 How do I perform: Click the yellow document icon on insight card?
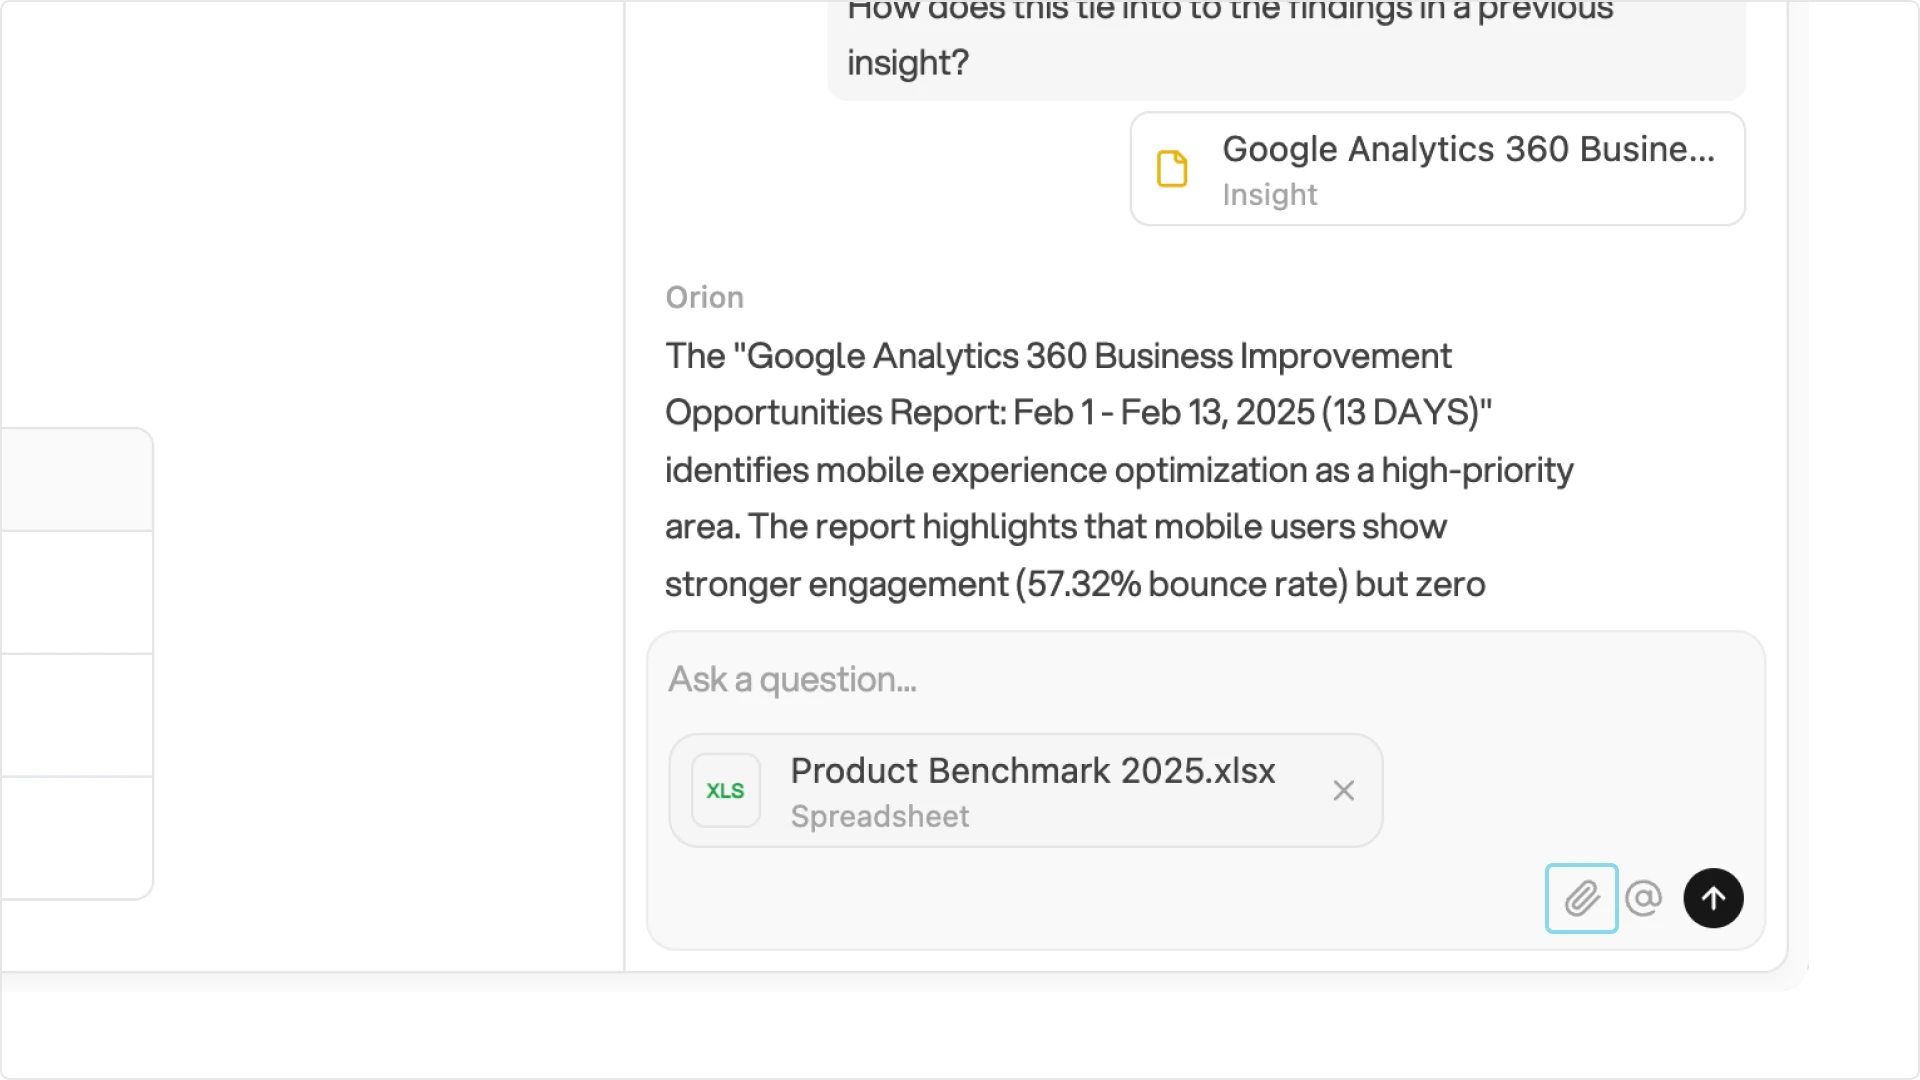pyautogui.click(x=1172, y=169)
